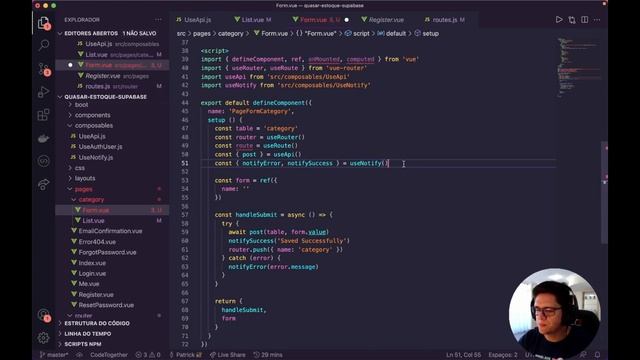Open the Live Share sidebar icon
This screenshot has height=360, width=640.
43,184
